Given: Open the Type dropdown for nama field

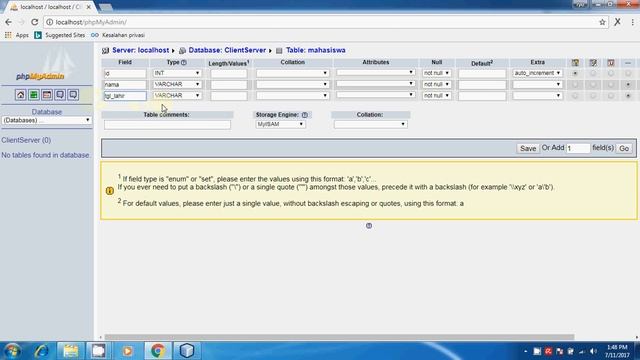Looking at the screenshot, I should 177,84.
